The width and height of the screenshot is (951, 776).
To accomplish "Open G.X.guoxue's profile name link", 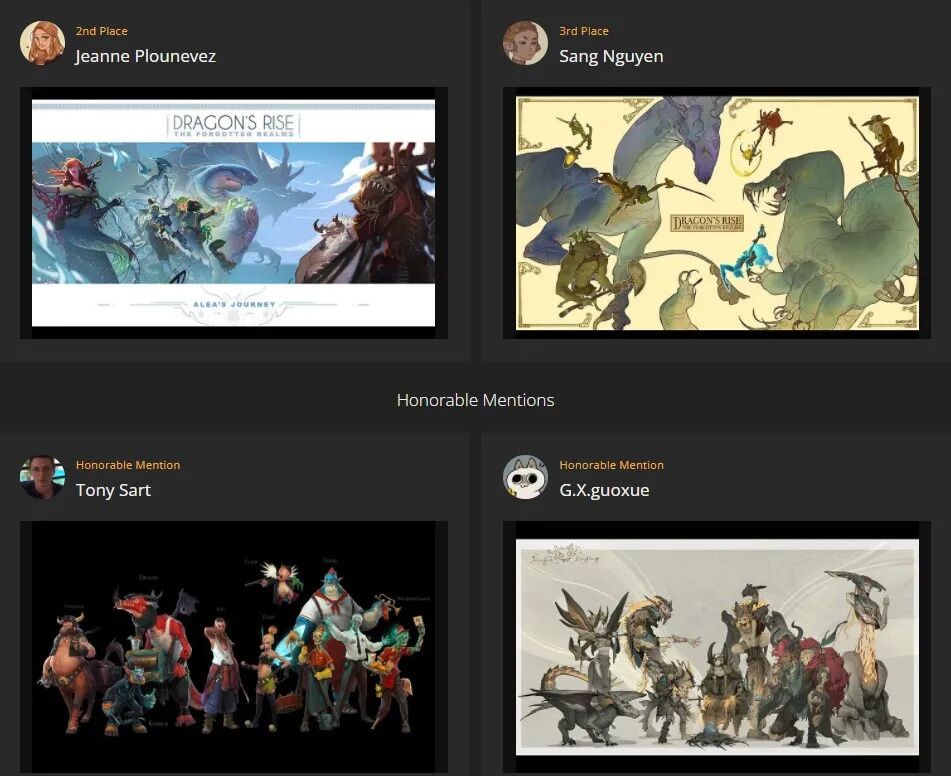I will pos(604,490).
